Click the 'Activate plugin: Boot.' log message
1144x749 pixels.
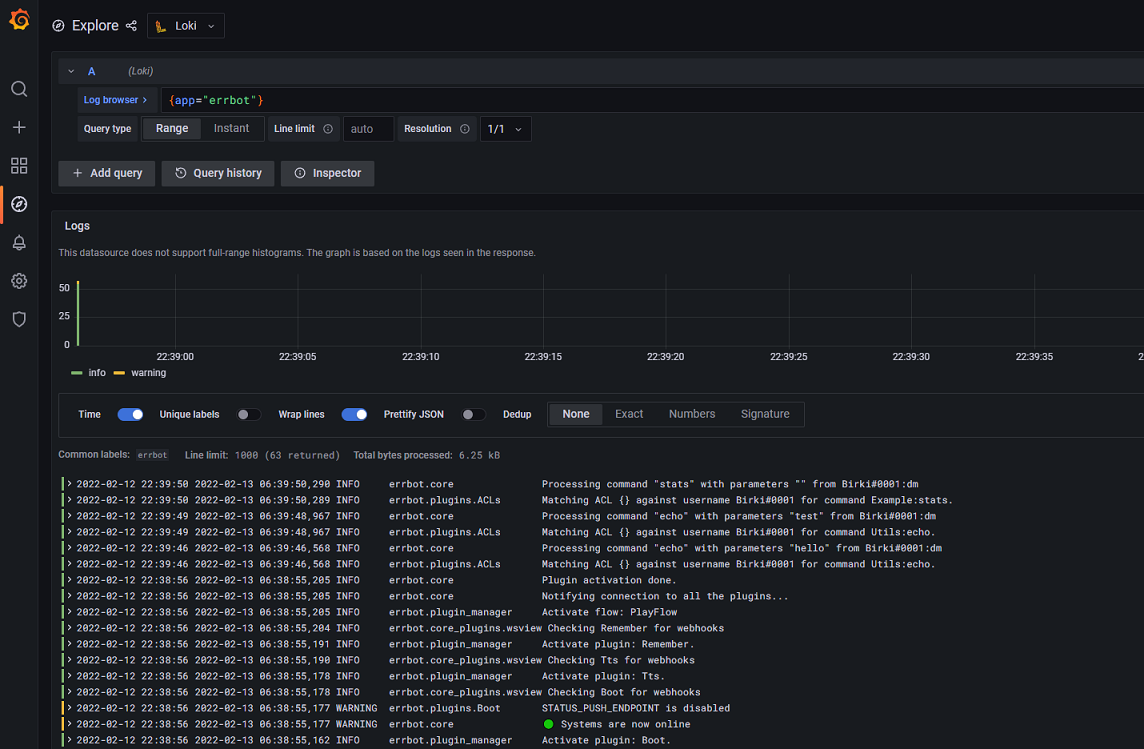tap(606, 740)
